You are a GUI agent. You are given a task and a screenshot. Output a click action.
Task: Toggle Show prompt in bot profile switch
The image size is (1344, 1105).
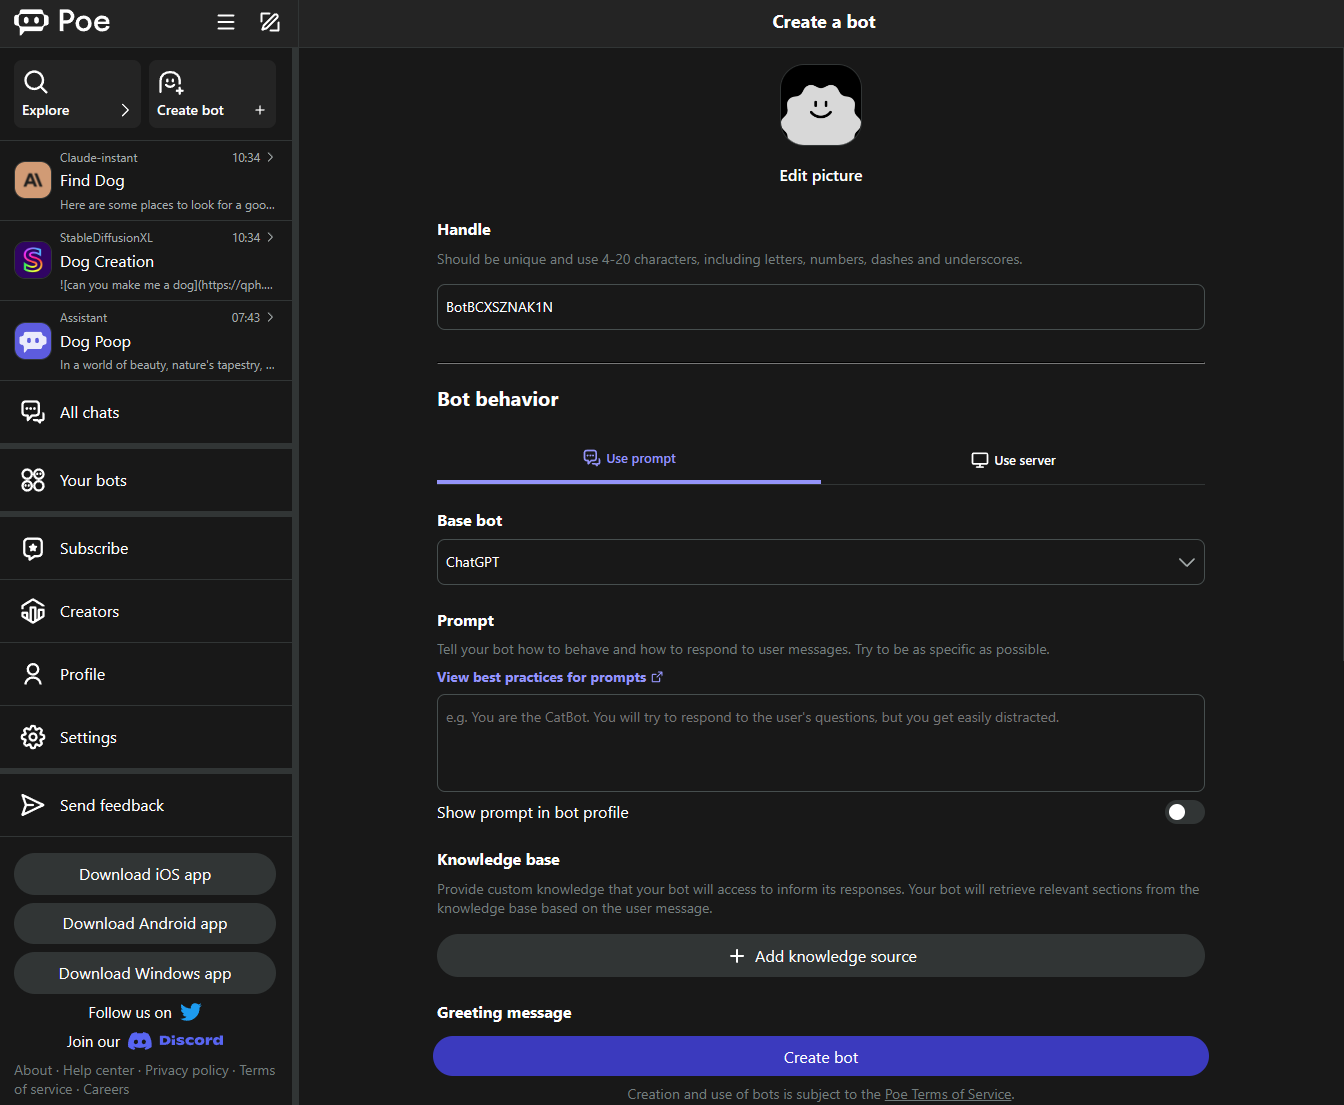[x=1184, y=812]
